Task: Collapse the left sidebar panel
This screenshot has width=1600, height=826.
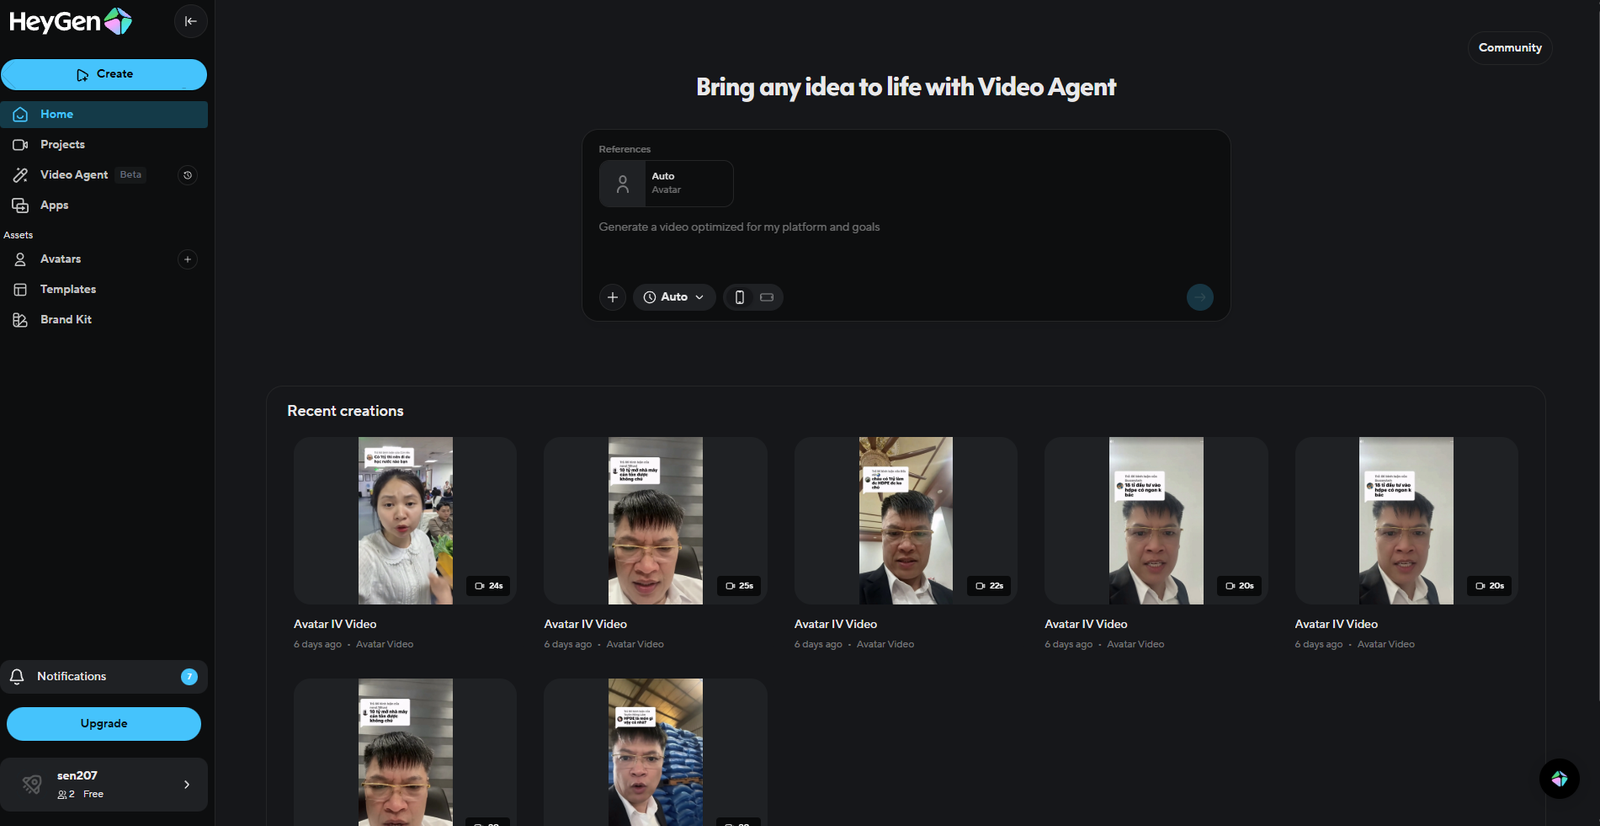Action: point(190,21)
